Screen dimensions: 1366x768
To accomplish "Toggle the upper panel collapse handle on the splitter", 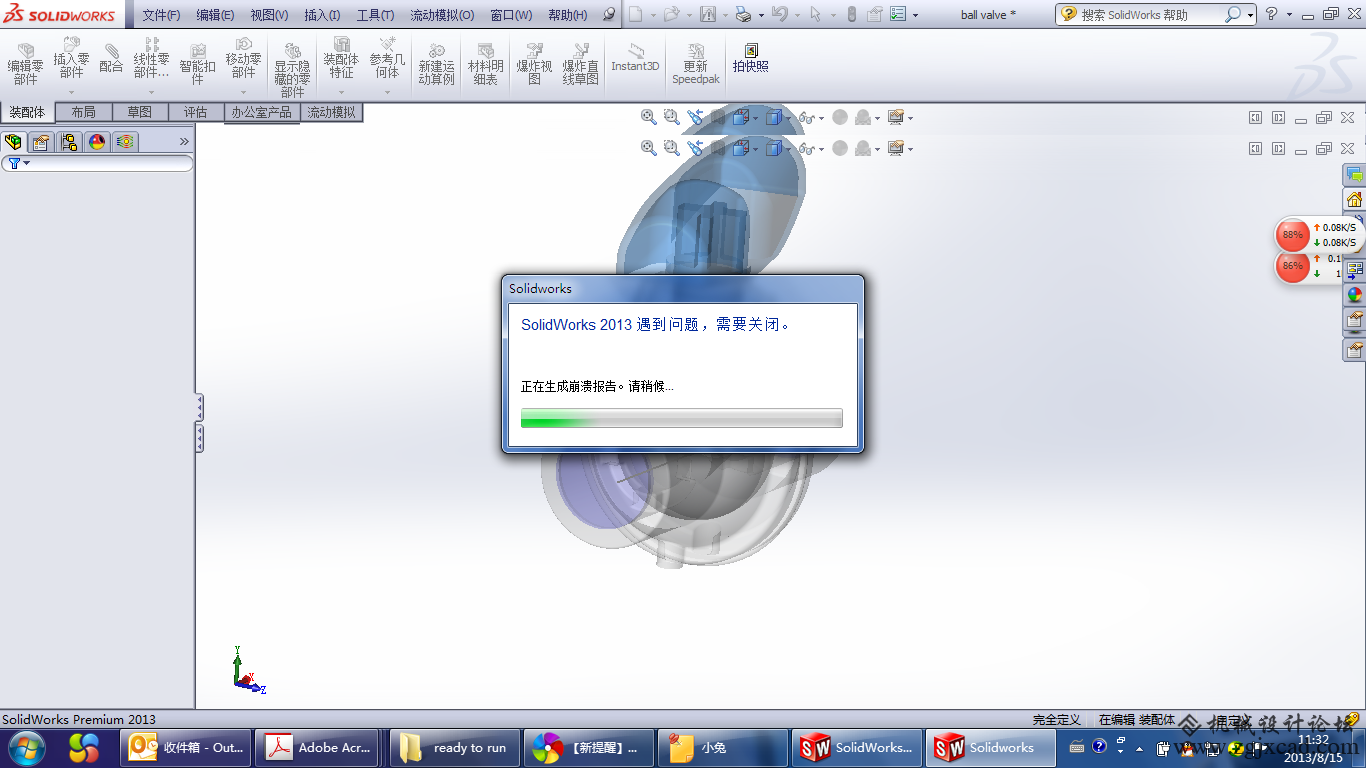I will [x=200, y=407].
